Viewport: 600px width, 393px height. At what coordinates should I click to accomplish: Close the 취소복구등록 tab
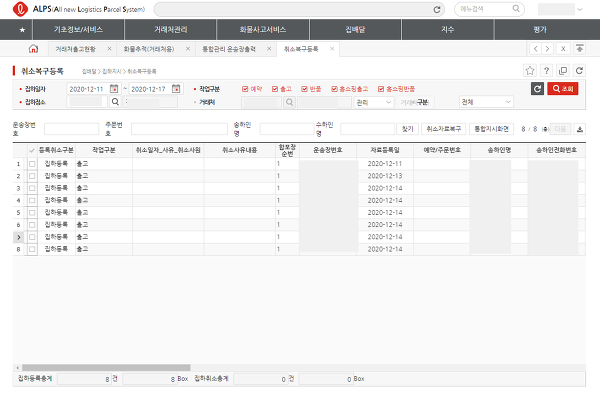click(332, 49)
